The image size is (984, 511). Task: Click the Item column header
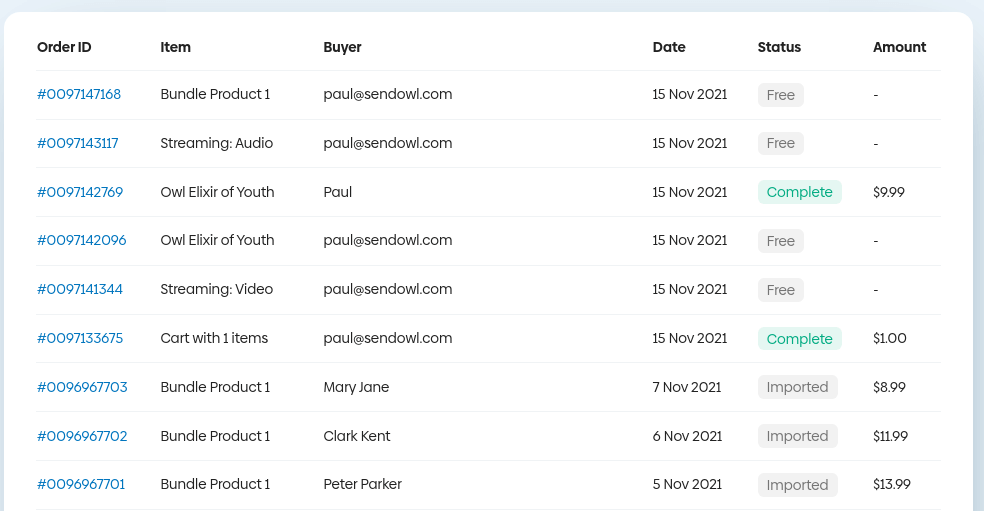175,47
